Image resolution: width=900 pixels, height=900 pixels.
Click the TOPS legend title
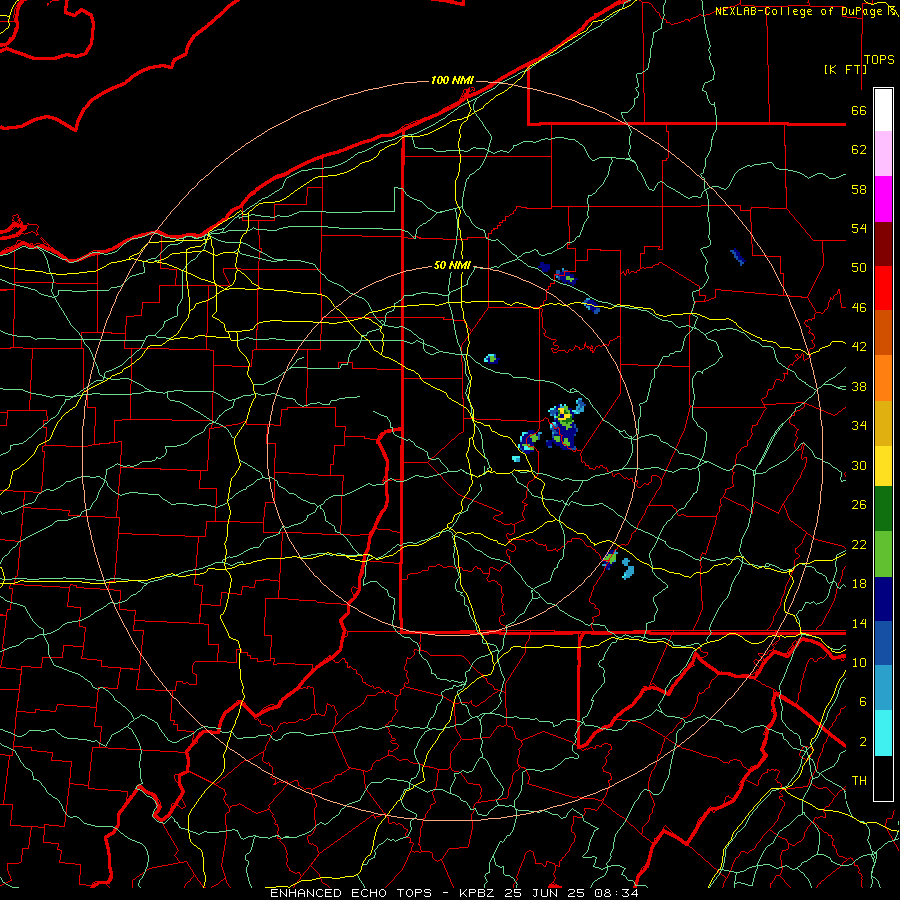coord(879,60)
